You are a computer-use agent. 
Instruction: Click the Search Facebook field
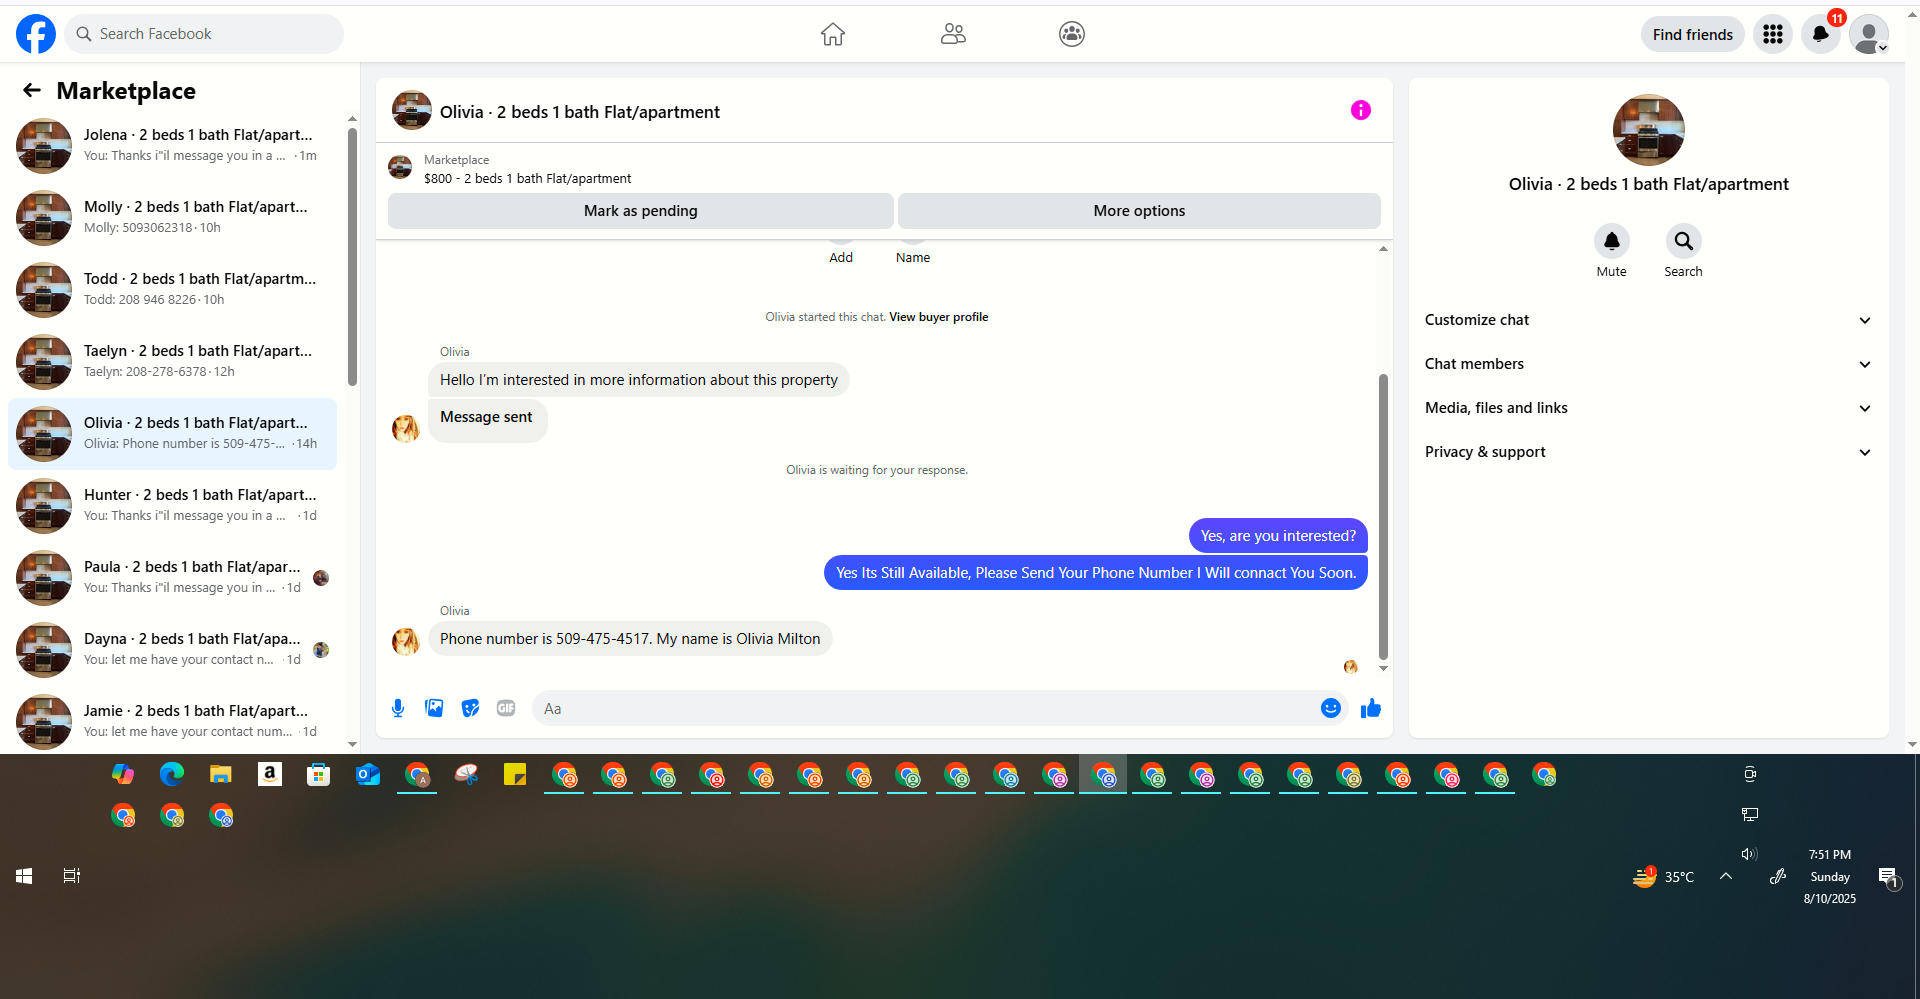pos(205,34)
